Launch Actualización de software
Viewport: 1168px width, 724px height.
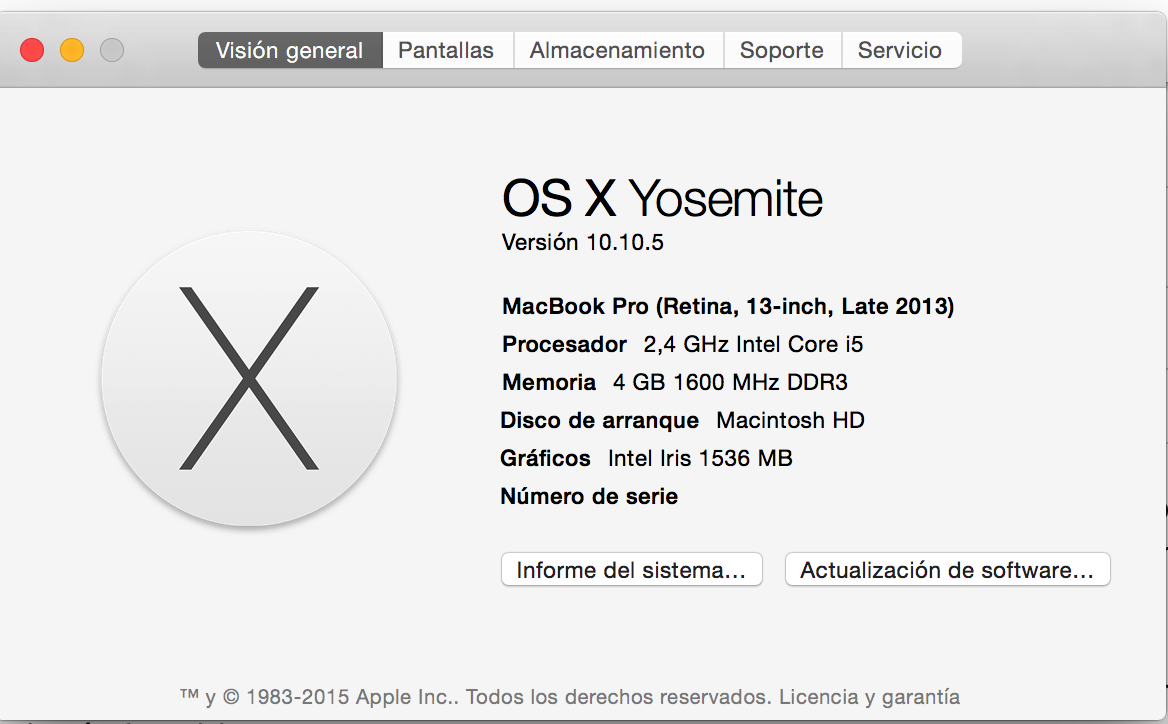point(947,570)
